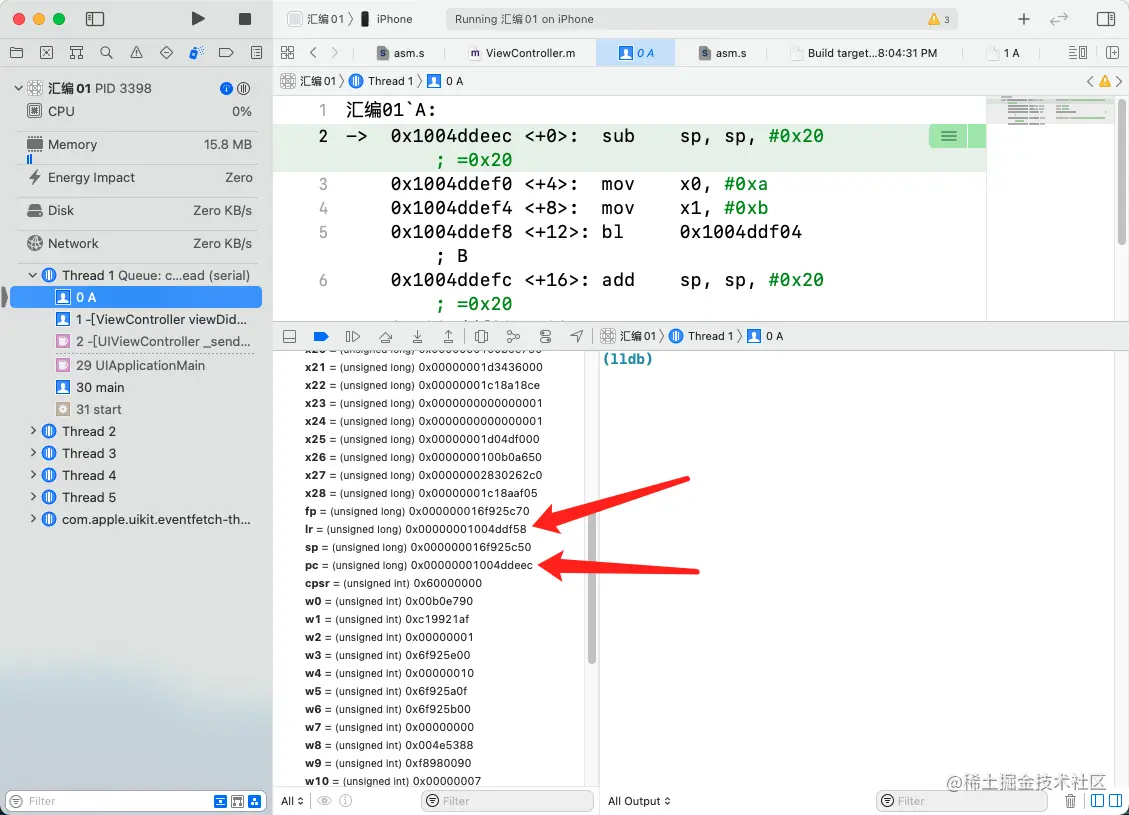Step out of the current function
The height and width of the screenshot is (815, 1129).
[448, 336]
